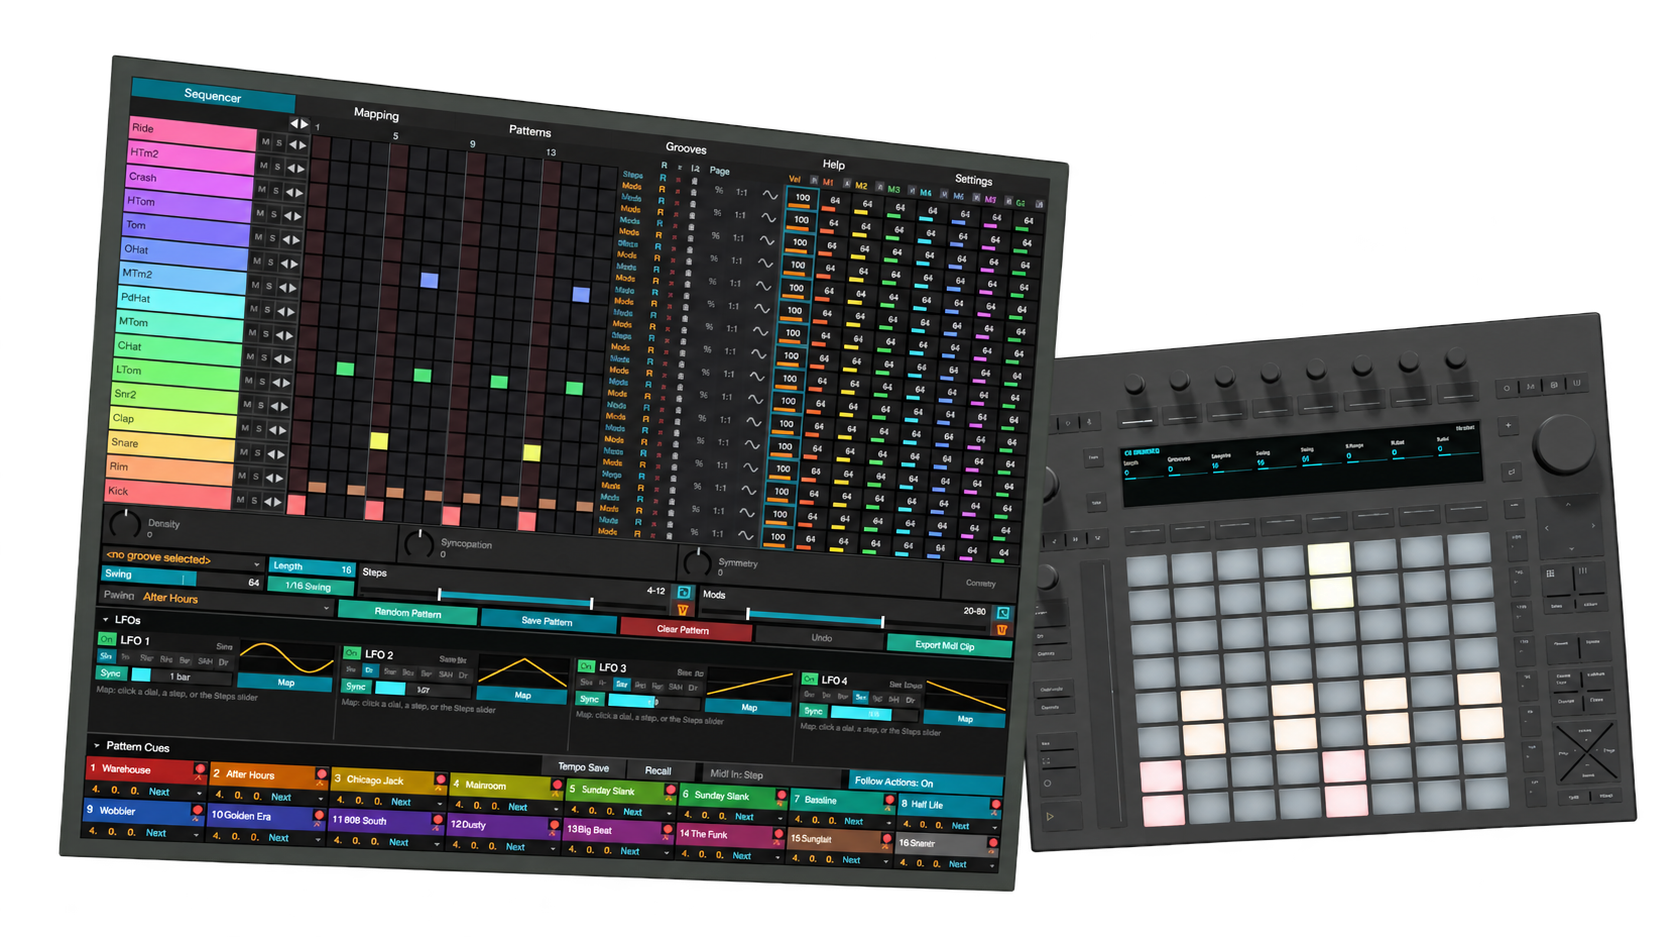This screenshot has width=1678, height=937.
Task: Click the Syncopation dial
Action: tap(418, 543)
